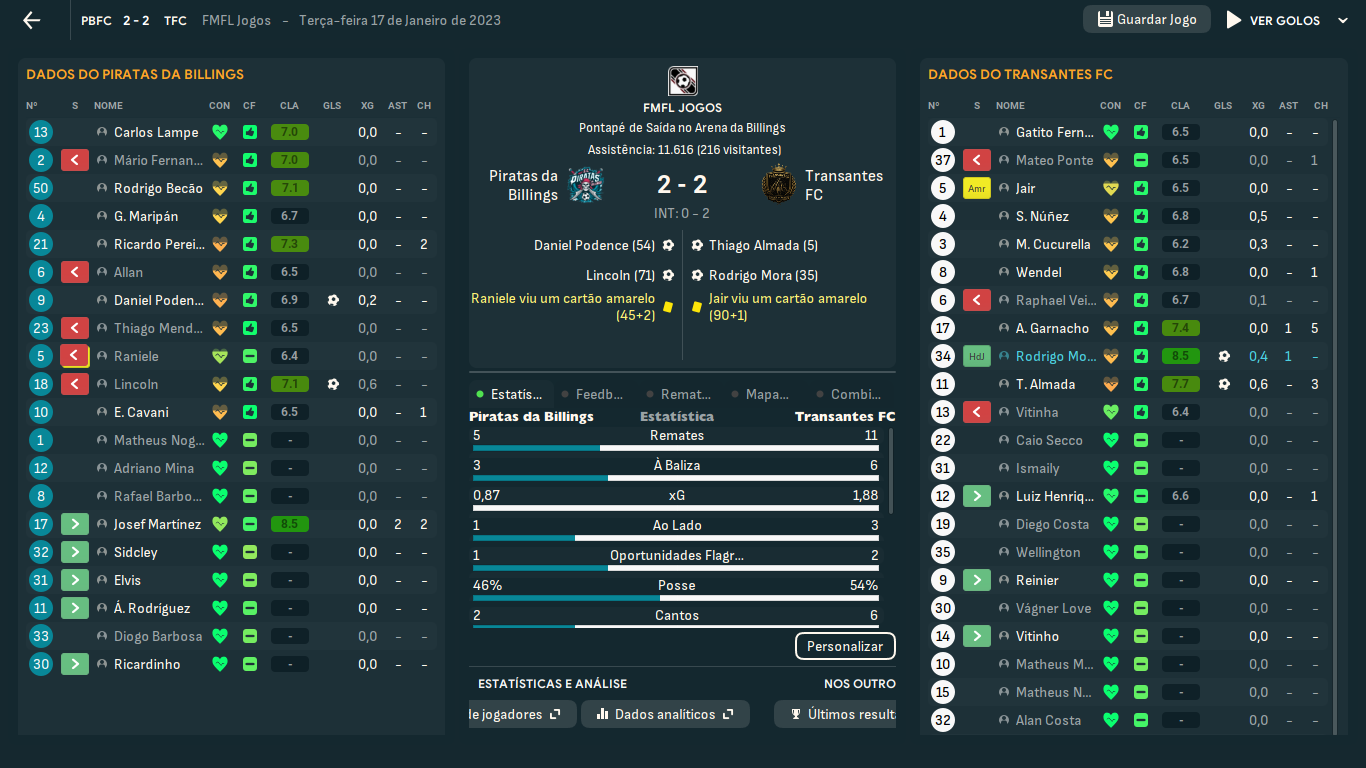This screenshot has width=1366, height=768.
Task: Select the Mapa tab
Action: click(x=766, y=395)
